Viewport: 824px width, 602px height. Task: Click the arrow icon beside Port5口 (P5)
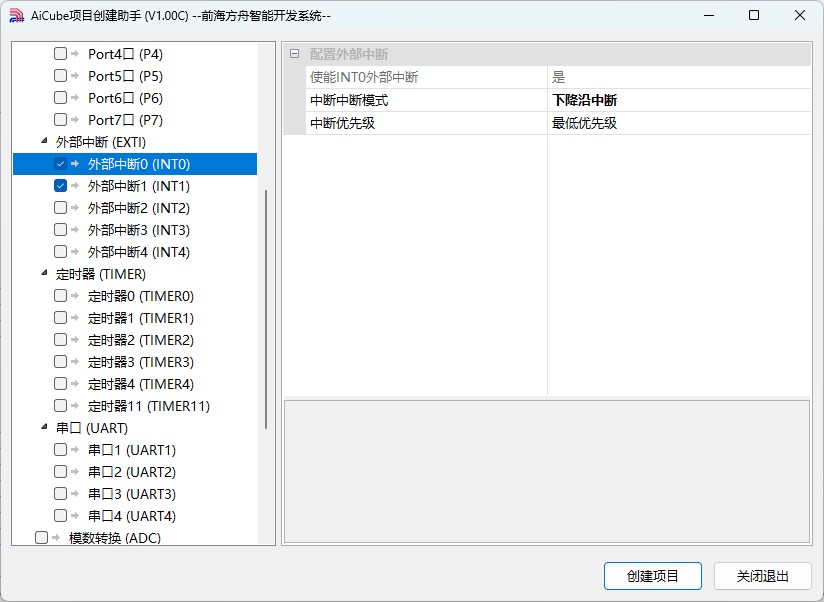75,76
